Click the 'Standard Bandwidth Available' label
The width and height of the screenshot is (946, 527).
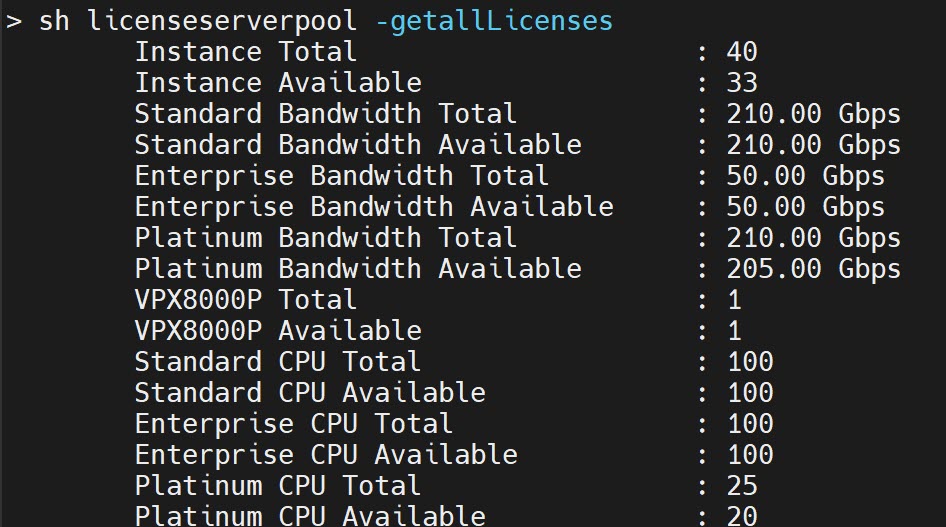(358, 145)
